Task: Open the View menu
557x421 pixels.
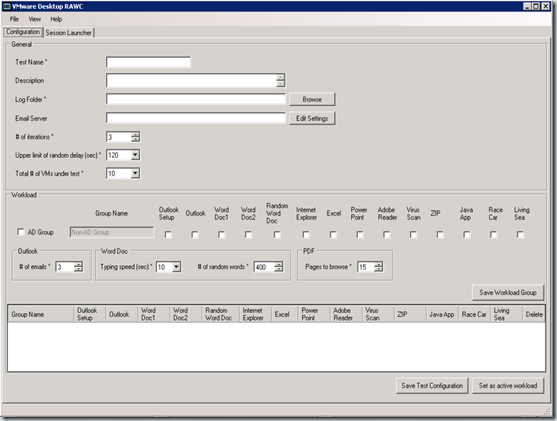Action: coord(34,19)
